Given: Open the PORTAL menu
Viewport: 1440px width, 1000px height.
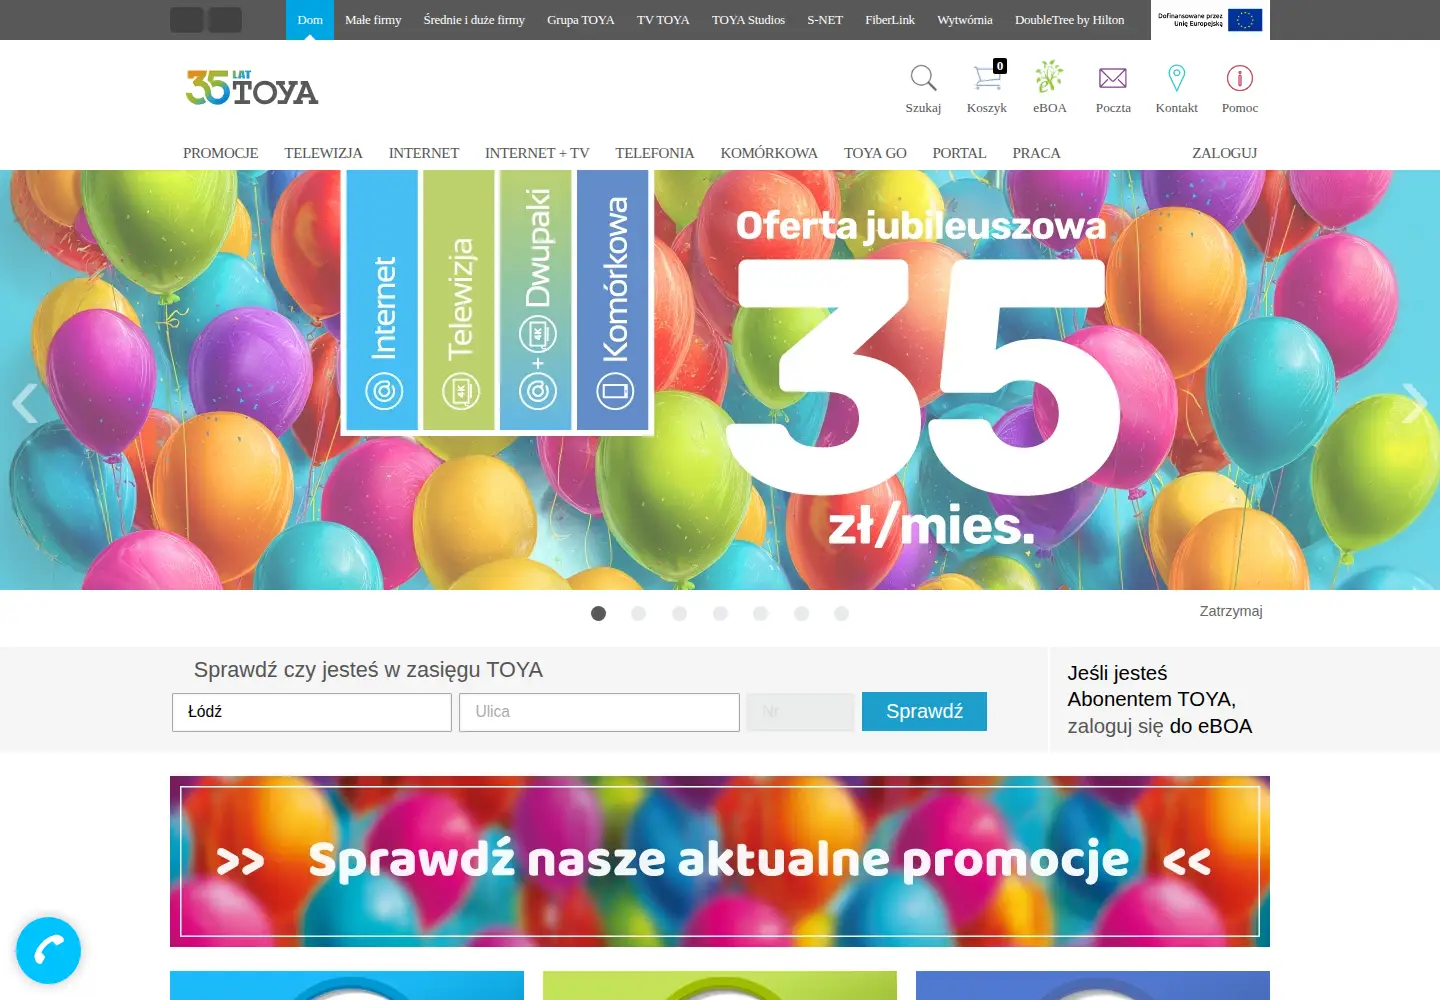Looking at the screenshot, I should click(x=959, y=153).
